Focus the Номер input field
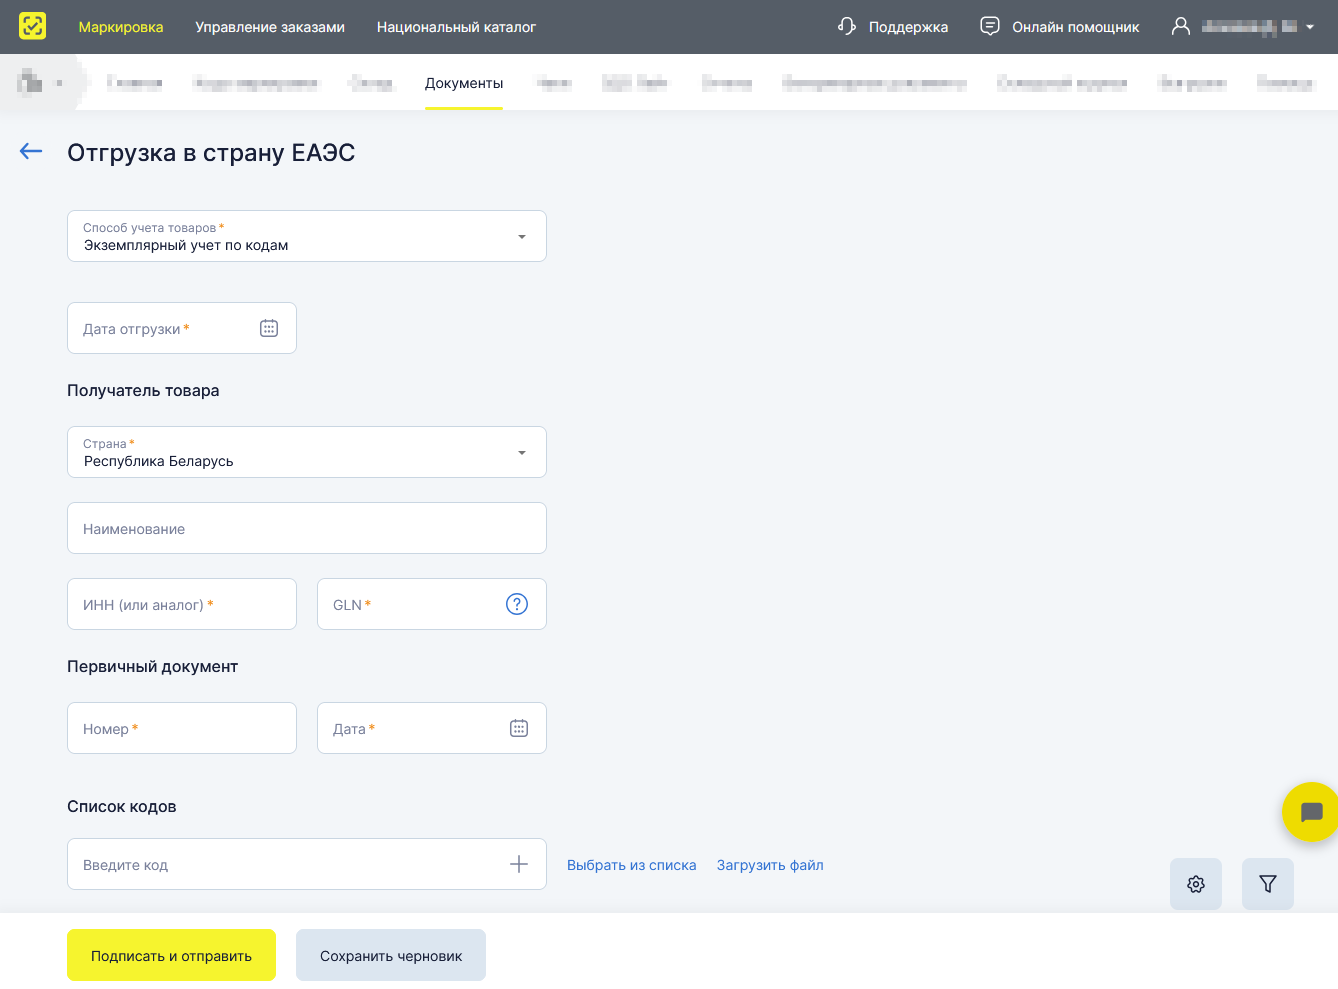 pos(182,728)
